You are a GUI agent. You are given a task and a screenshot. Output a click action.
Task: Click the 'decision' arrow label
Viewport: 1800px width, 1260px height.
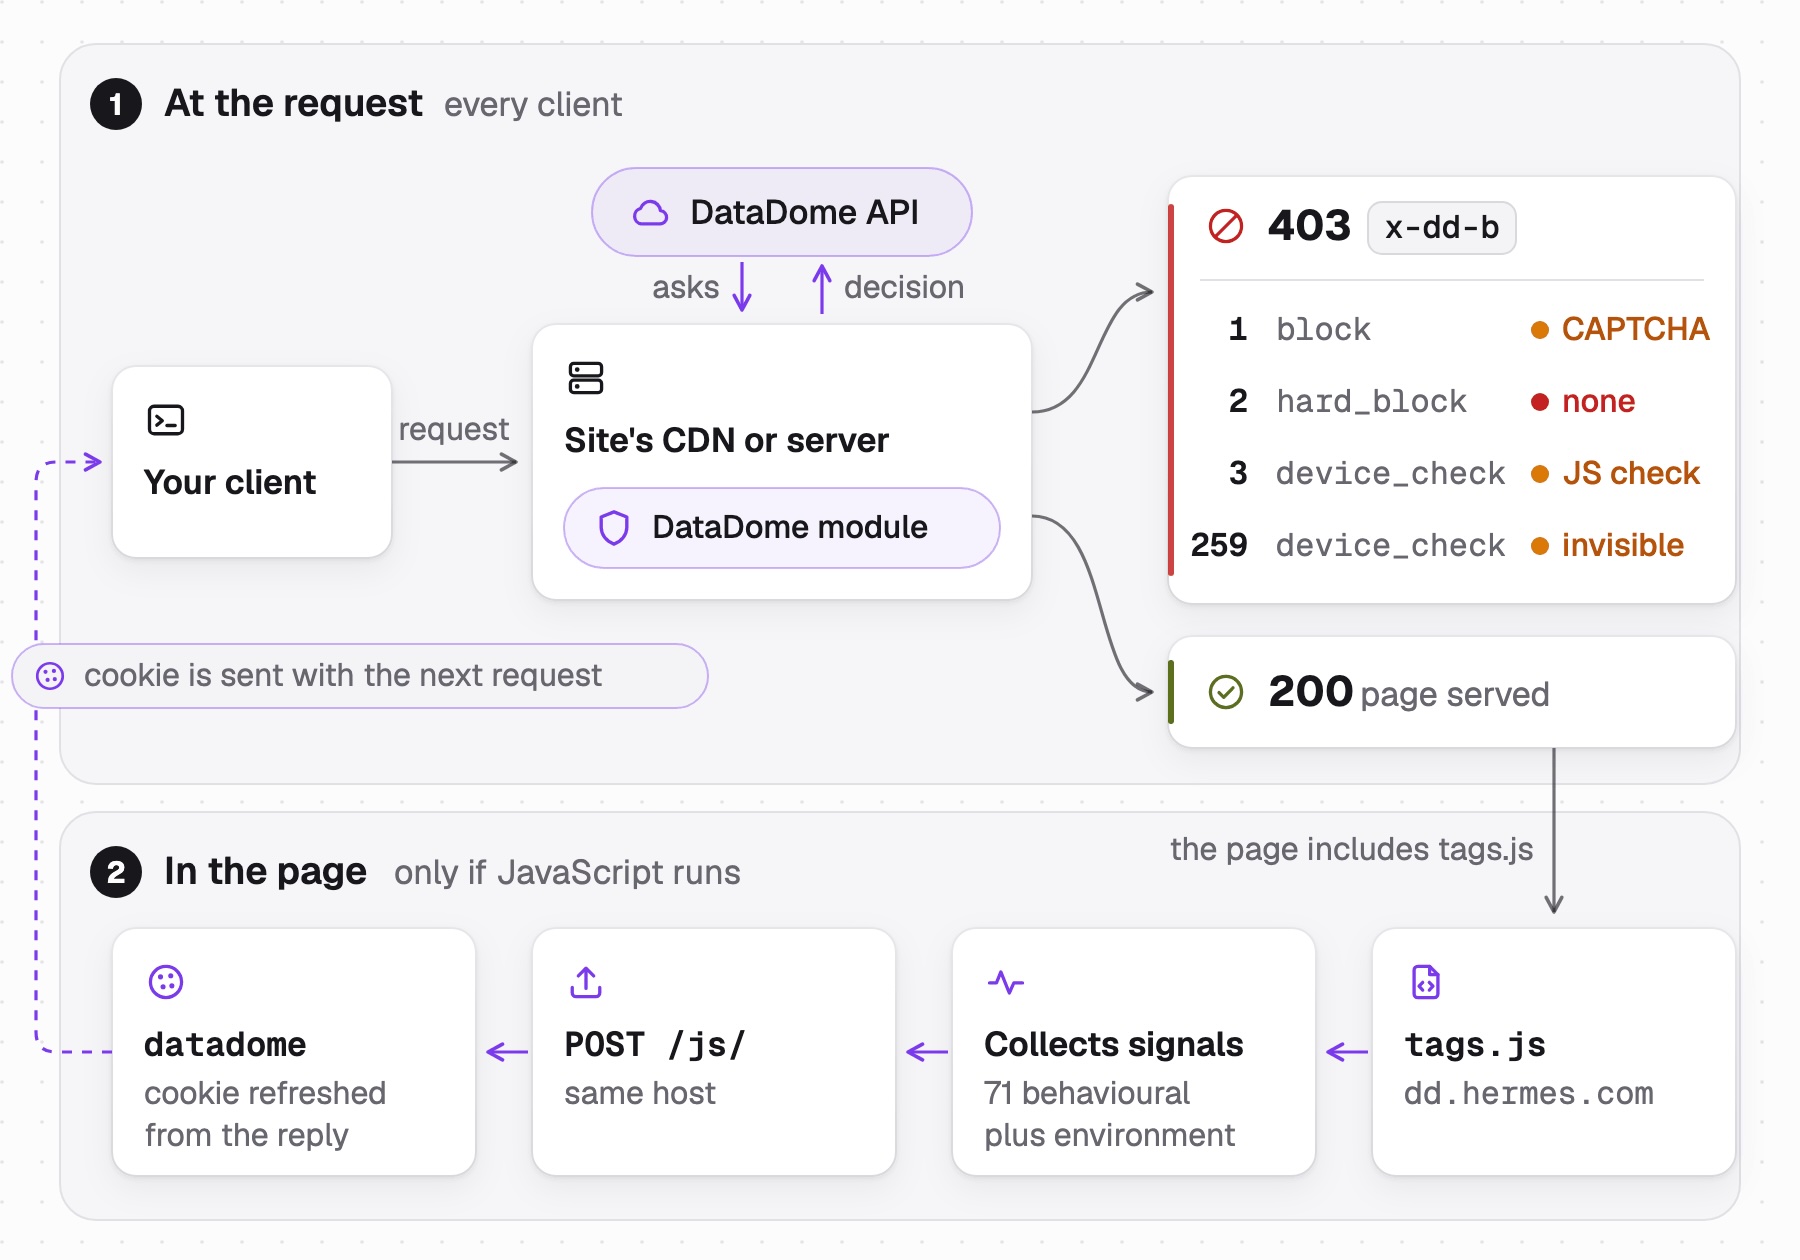tap(904, 288)
